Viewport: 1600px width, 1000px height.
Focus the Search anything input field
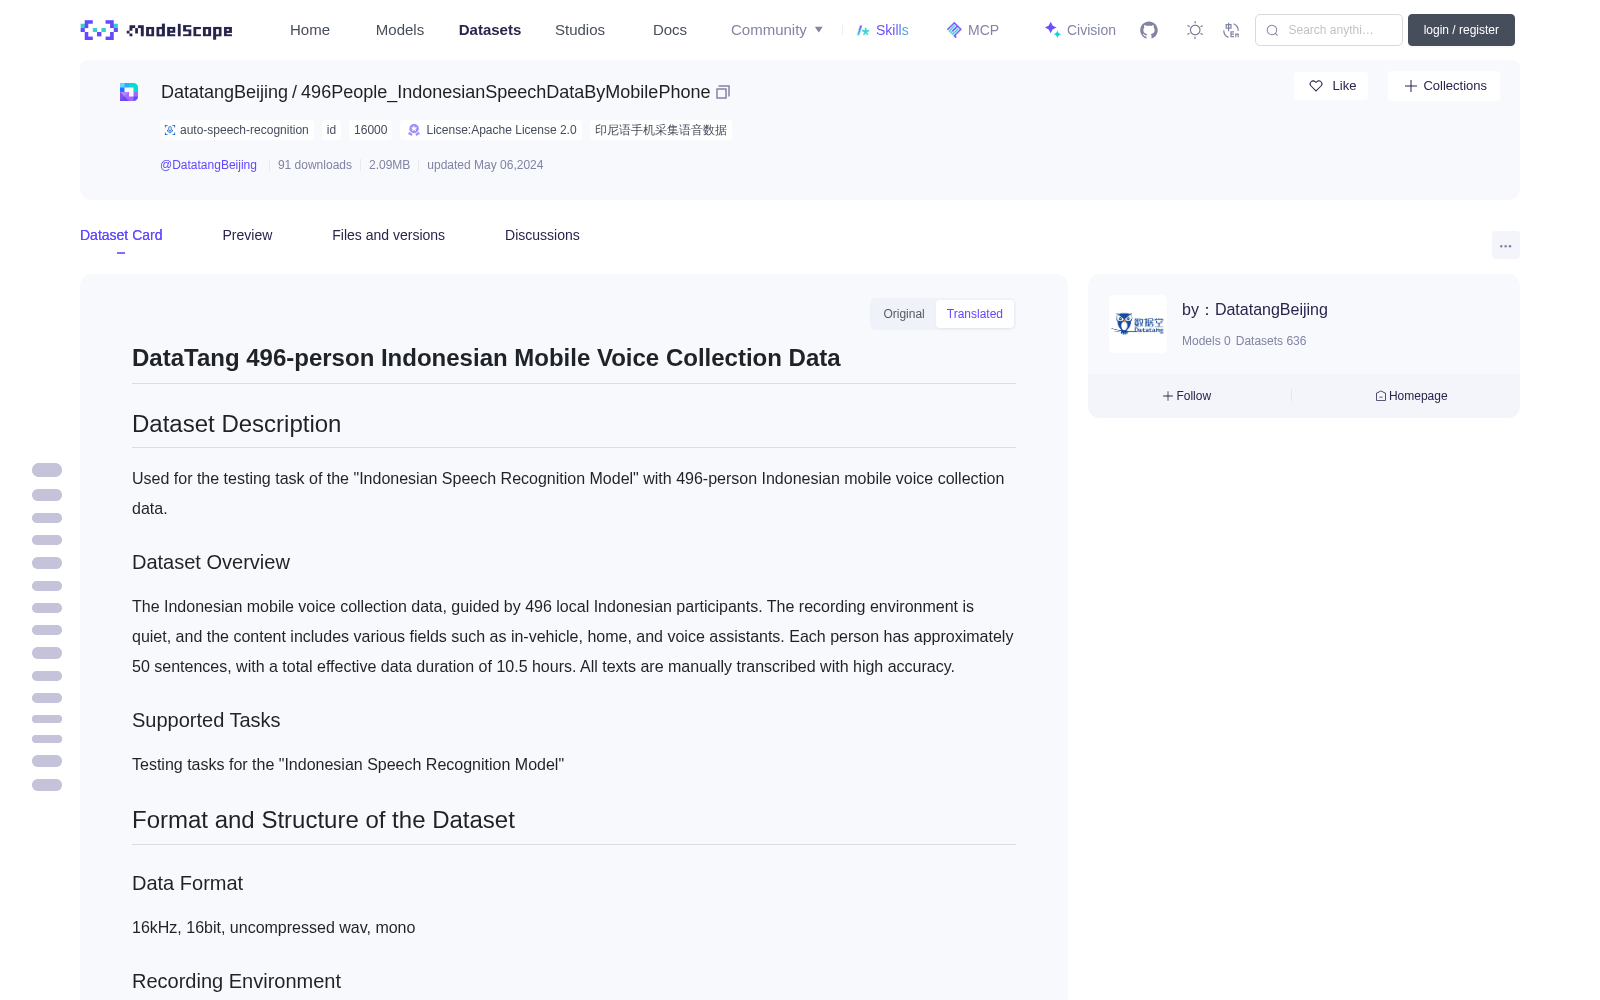1329,30
